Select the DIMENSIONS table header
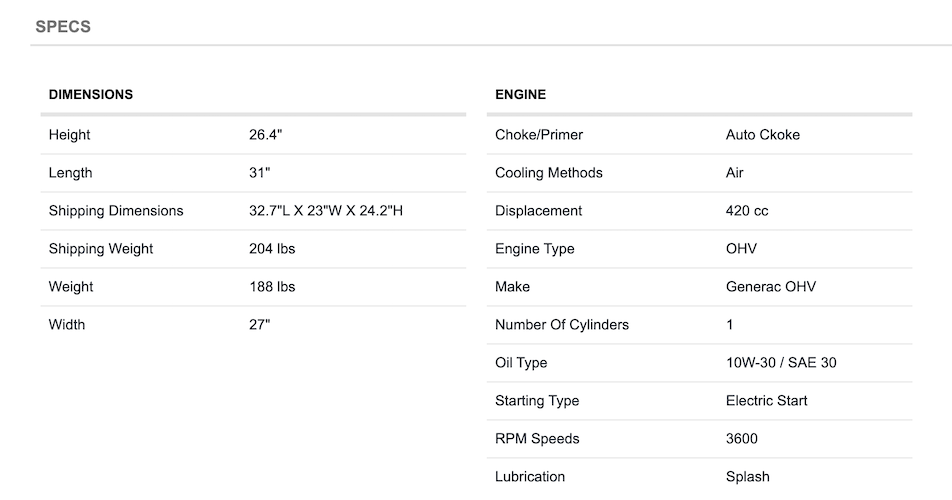The image size is (952, 500). click(90, 95)
